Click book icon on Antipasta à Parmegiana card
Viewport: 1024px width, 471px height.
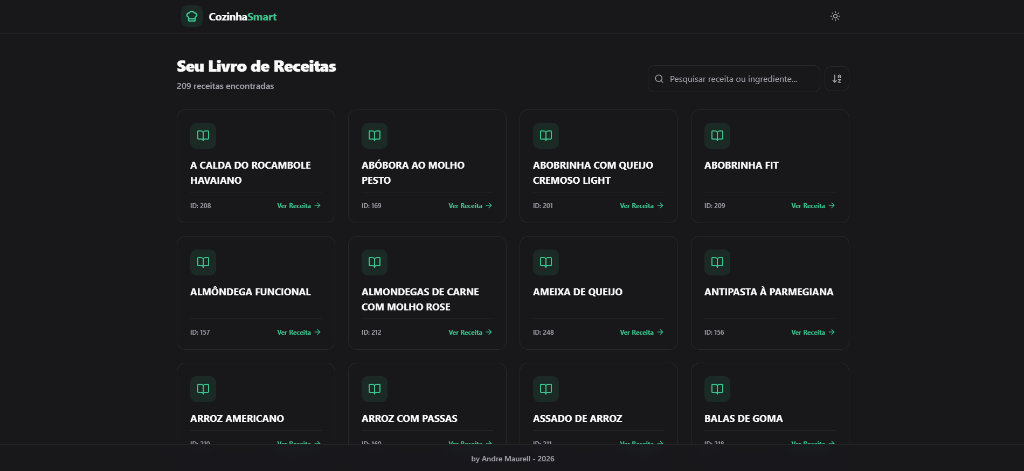point(716,262)
